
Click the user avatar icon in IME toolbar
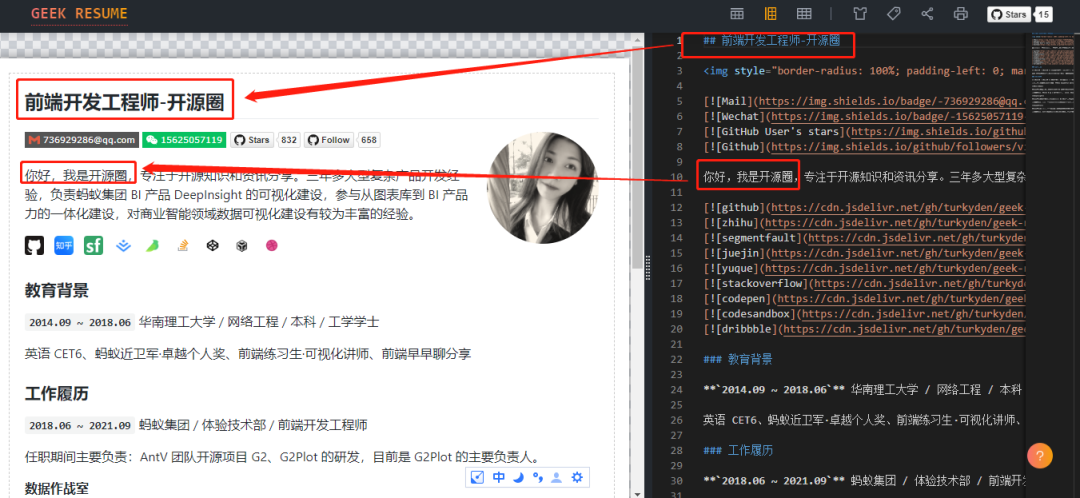557,477
